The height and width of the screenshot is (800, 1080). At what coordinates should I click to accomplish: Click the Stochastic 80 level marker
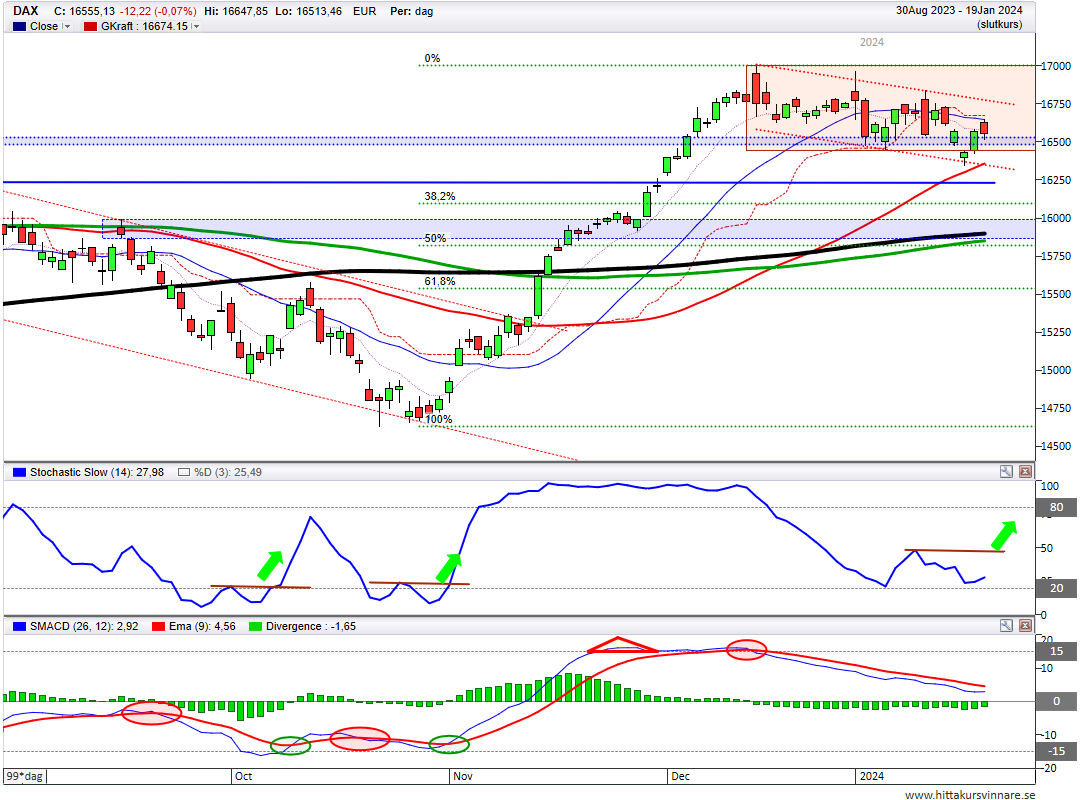[1056, 507]
